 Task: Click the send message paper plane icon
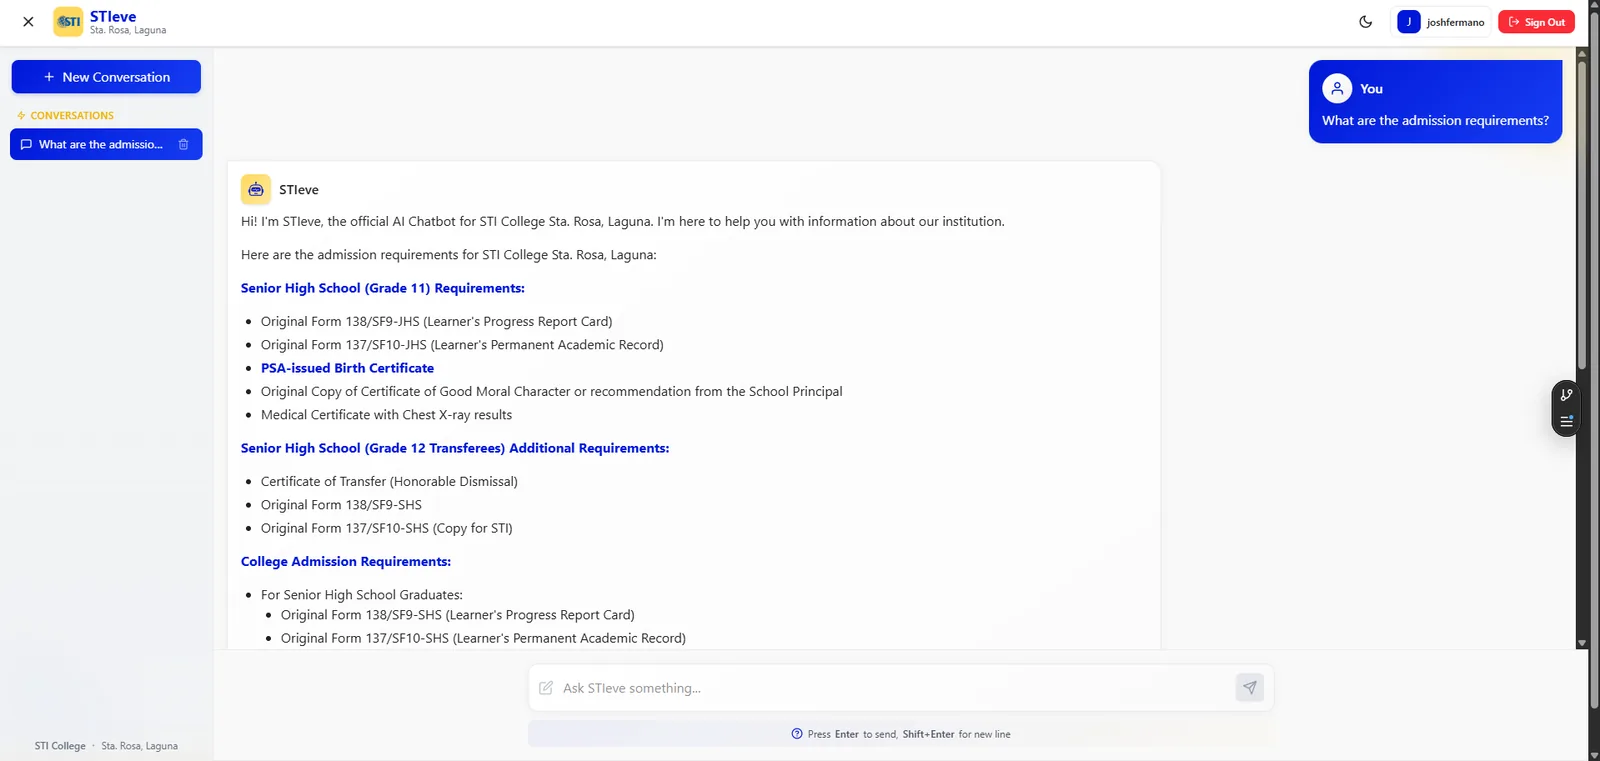[x=1250, y=688]
